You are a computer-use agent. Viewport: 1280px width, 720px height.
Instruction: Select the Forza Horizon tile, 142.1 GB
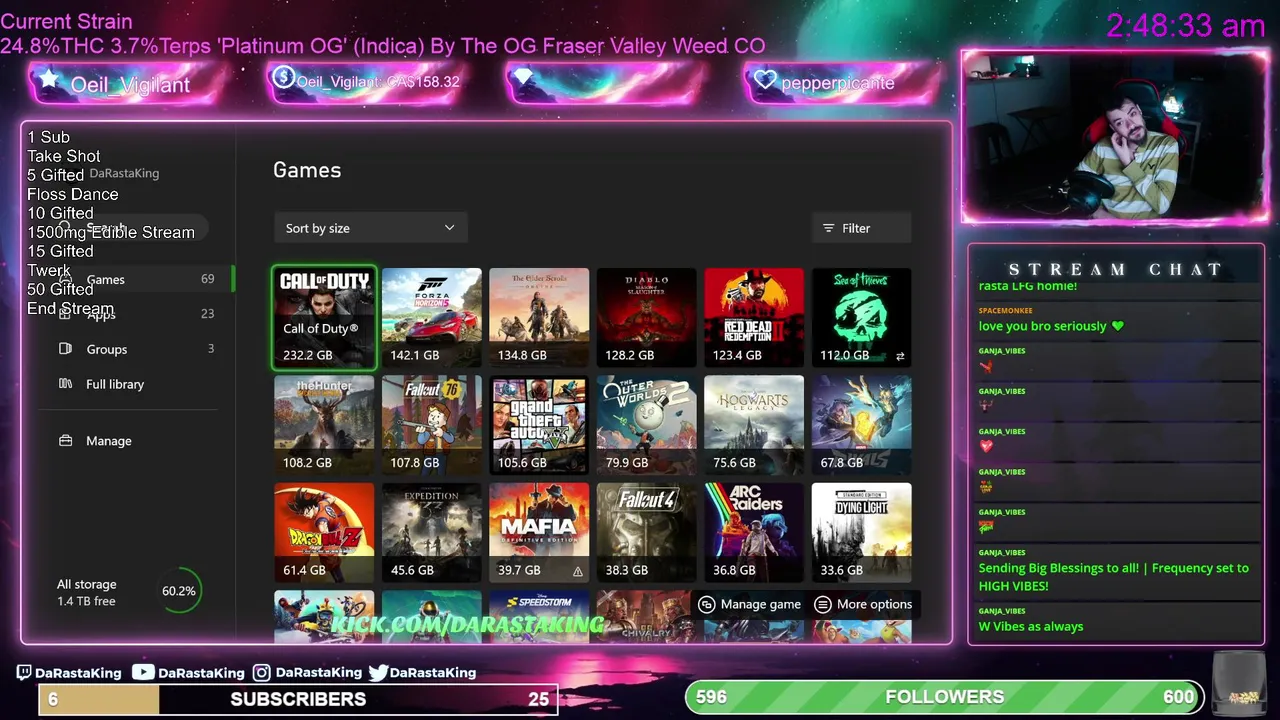click(x=431, y=317)
